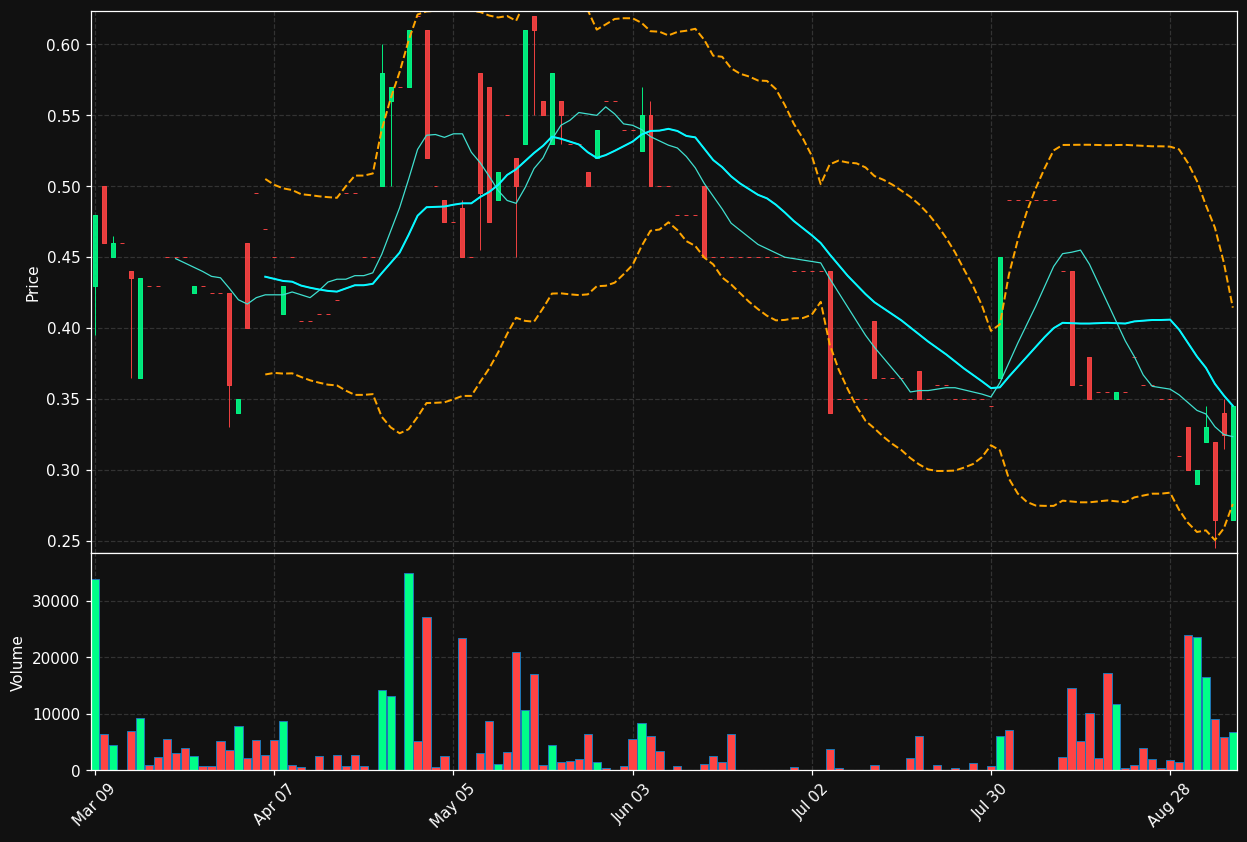Click the Volume axis title
1247x842 pixels.
18,663
